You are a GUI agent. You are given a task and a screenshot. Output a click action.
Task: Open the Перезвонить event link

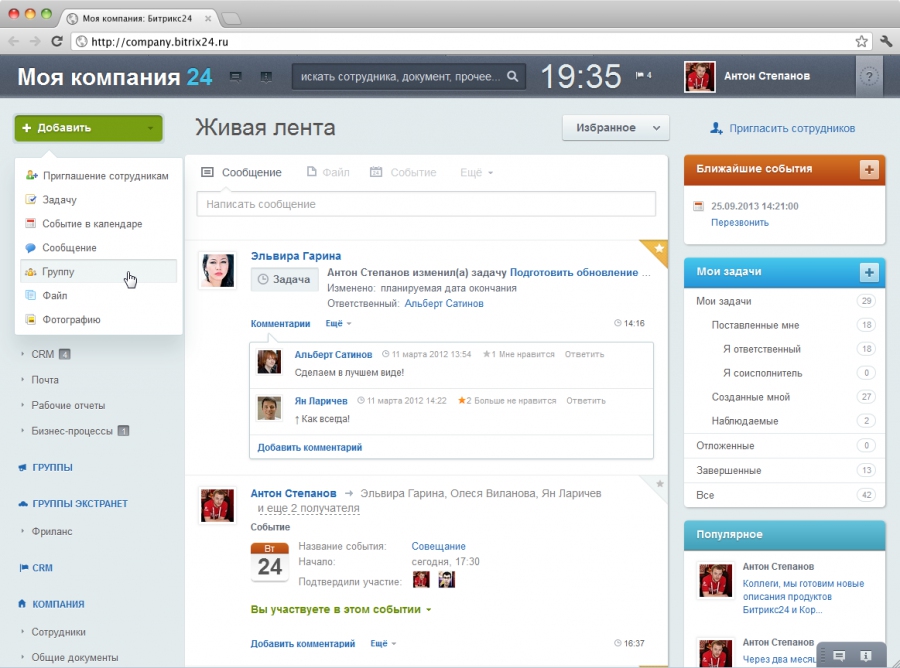(x=740, y=223)
